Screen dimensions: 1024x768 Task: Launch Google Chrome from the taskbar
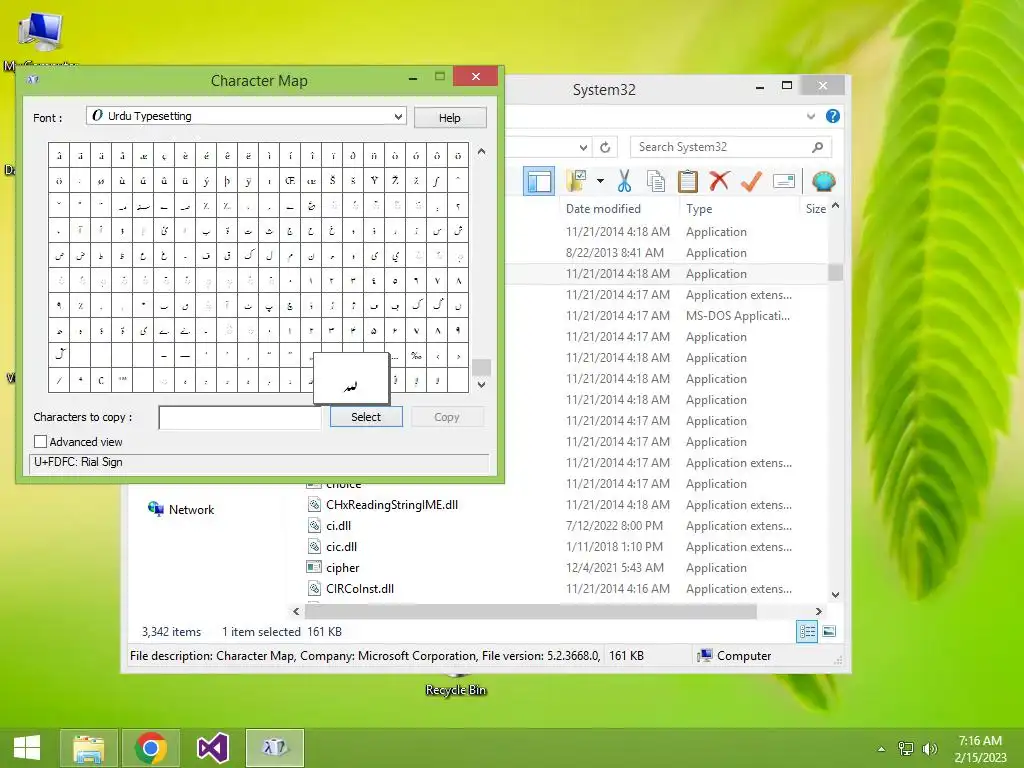click(151, 748)
